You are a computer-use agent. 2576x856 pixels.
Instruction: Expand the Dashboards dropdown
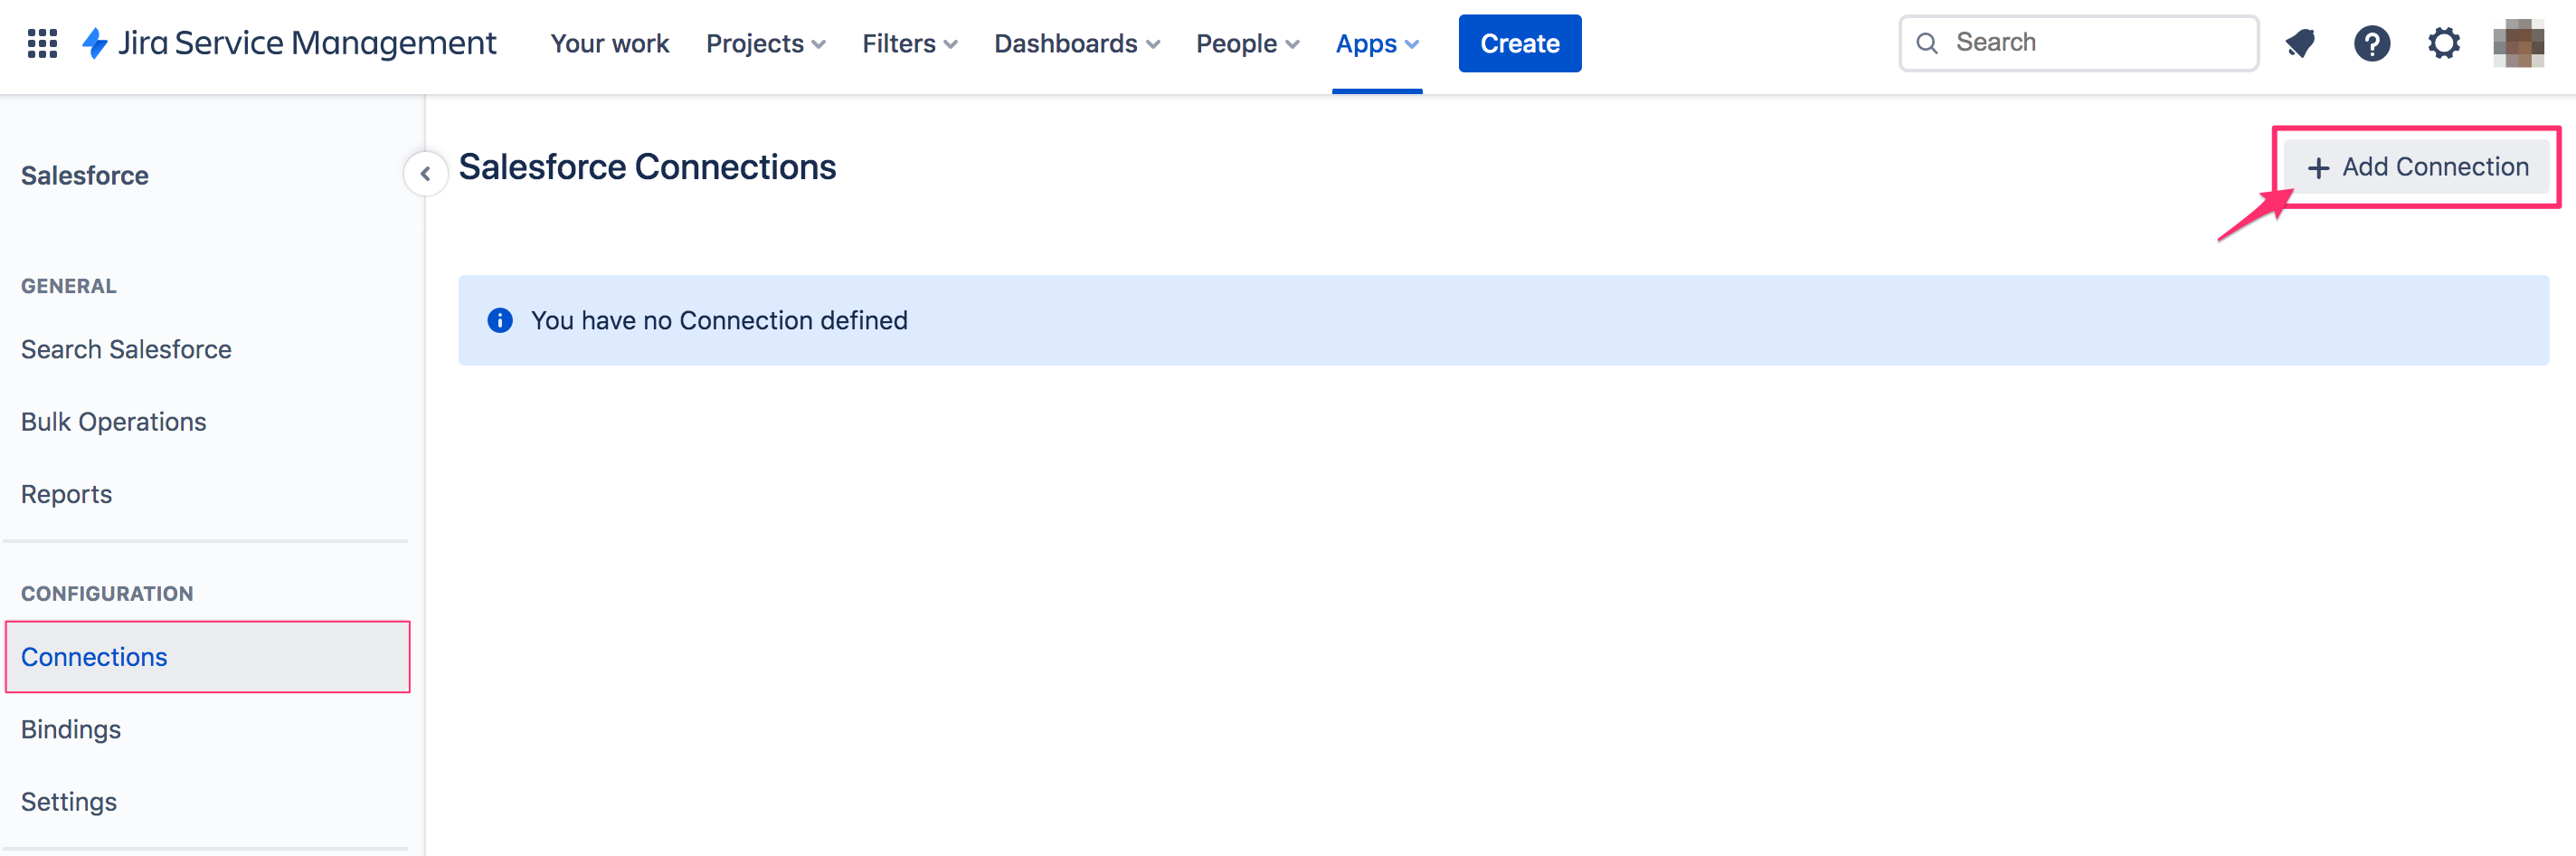pyautogui.click(x=1076, y=43)
